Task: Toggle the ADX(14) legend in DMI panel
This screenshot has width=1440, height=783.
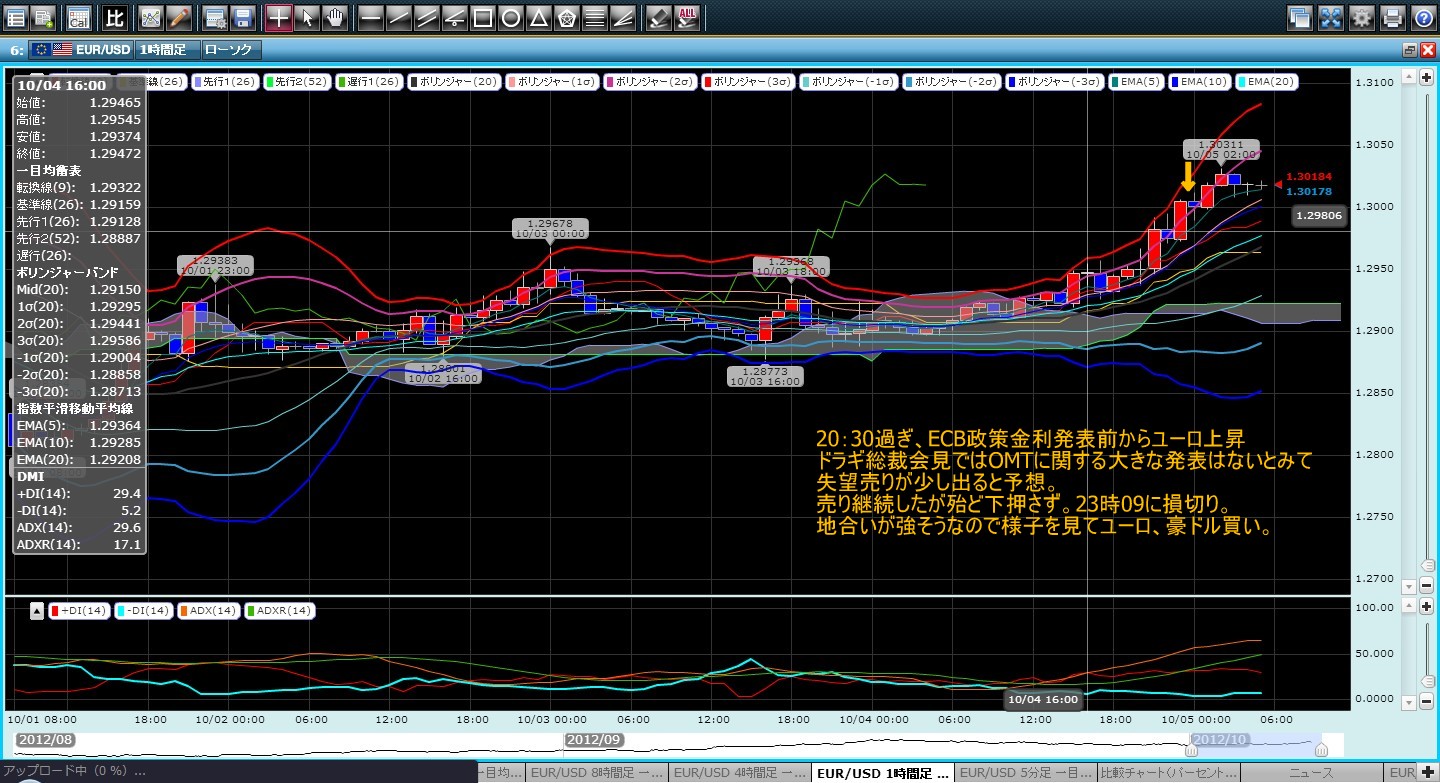Action: click(x=208, y=610)
